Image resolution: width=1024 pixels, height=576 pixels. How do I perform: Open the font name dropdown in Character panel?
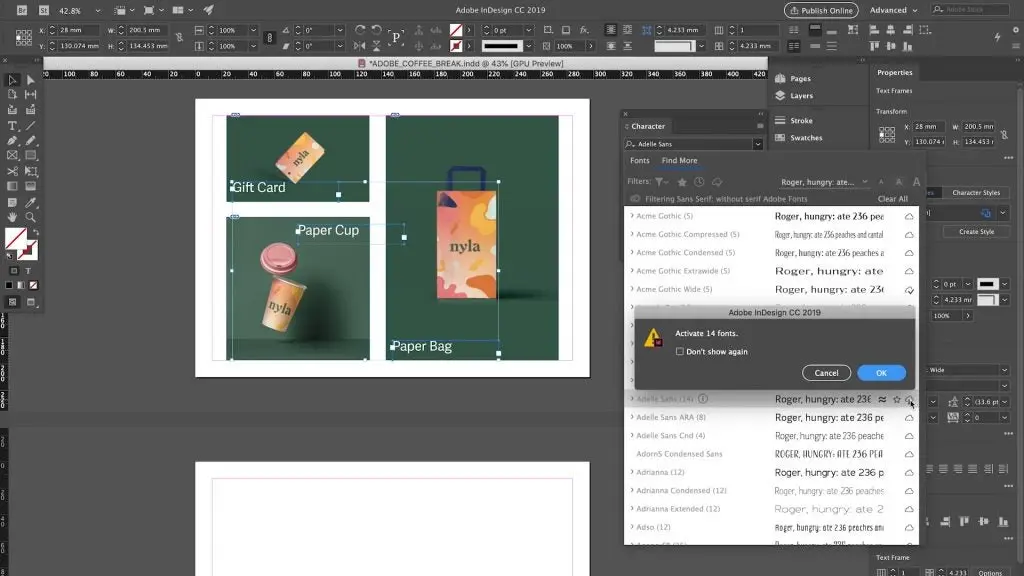point(758,144)
